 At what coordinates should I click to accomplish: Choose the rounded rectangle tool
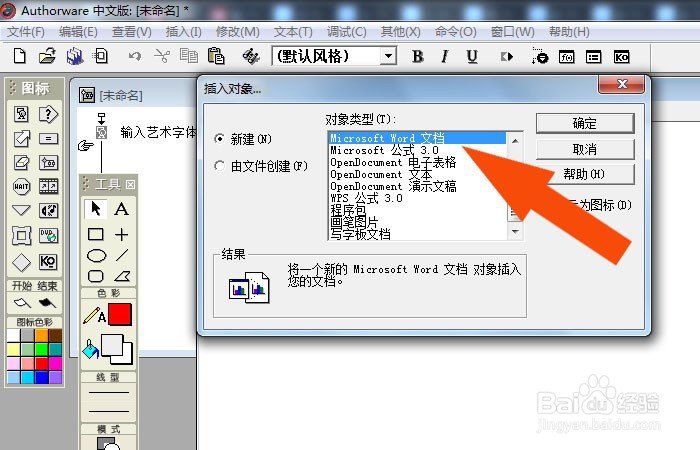click(x=96, y=276)
